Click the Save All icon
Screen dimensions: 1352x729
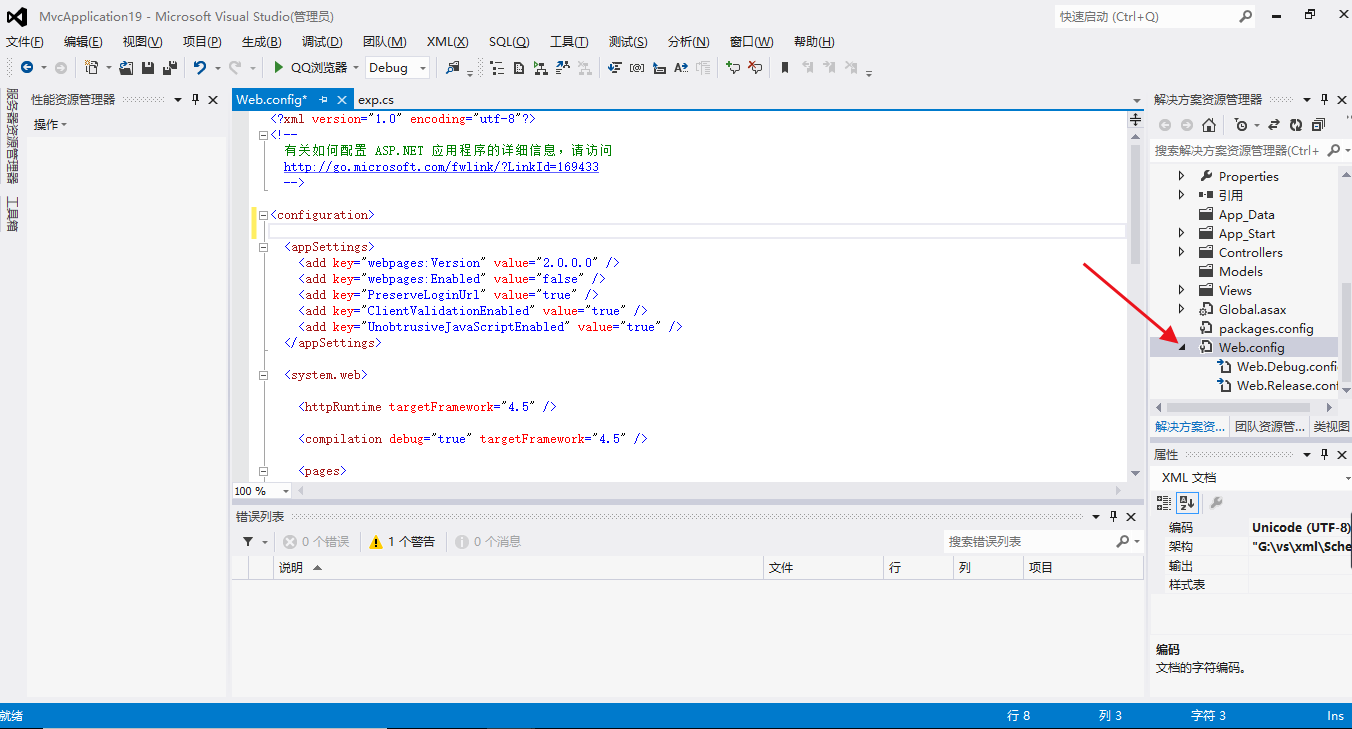coord(169,68)
